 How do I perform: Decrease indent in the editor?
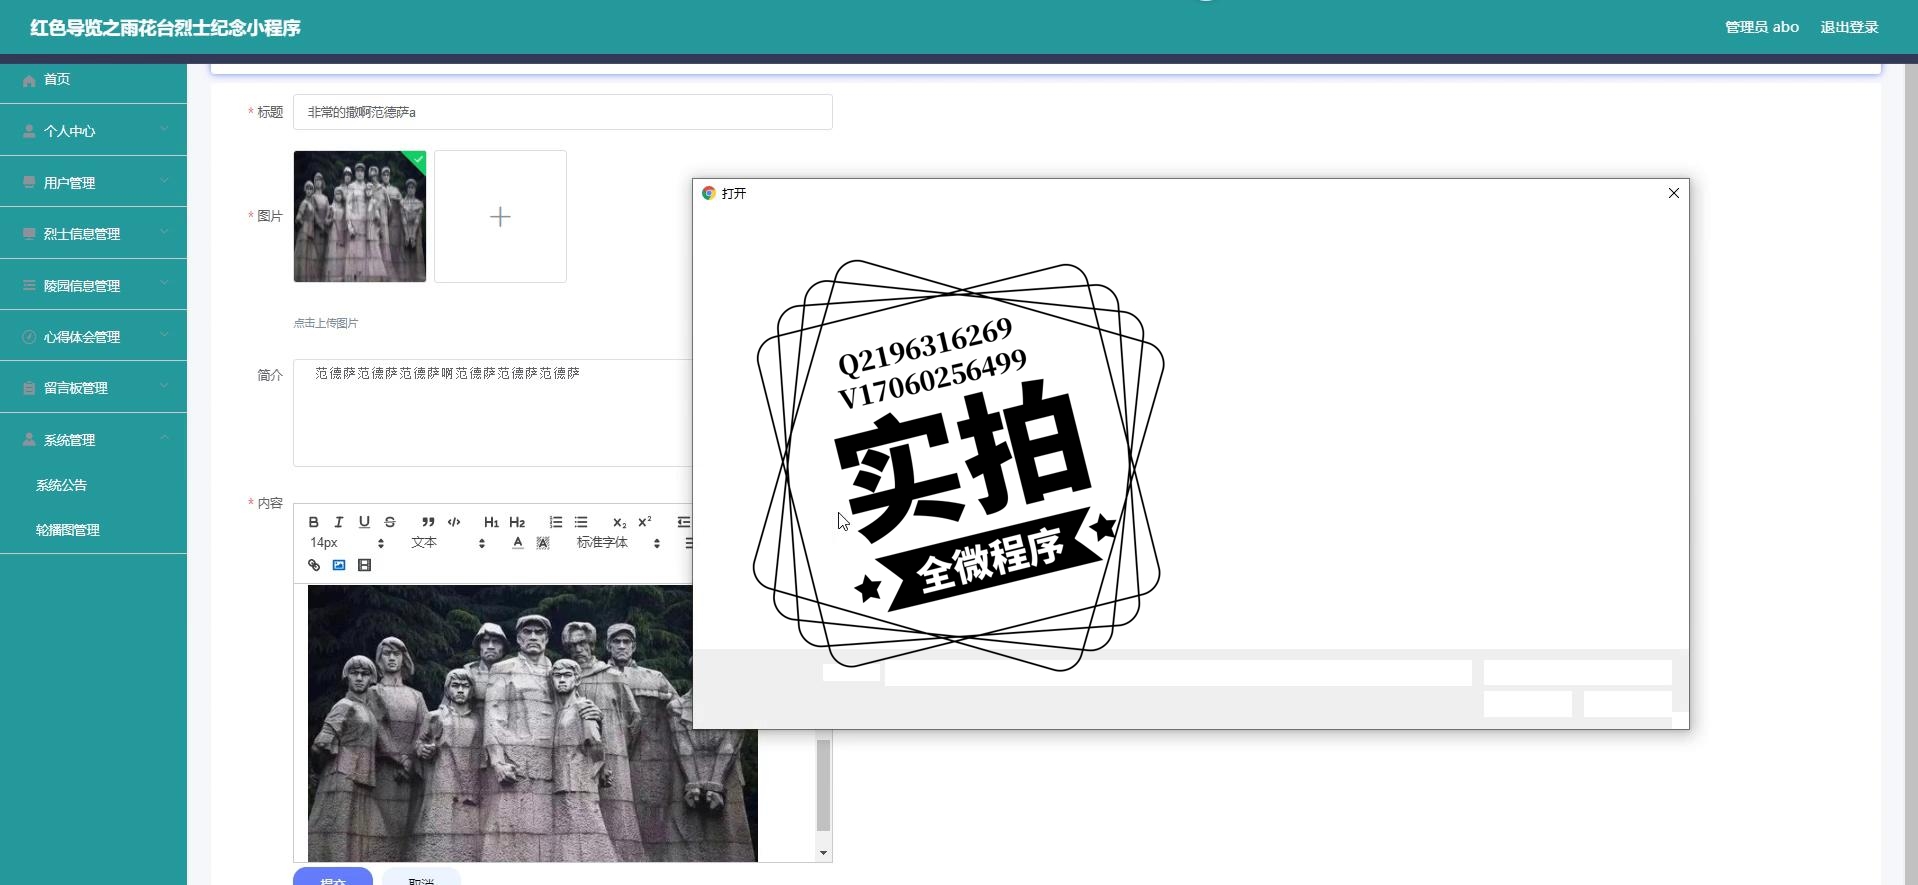click(x=684, y=522)
